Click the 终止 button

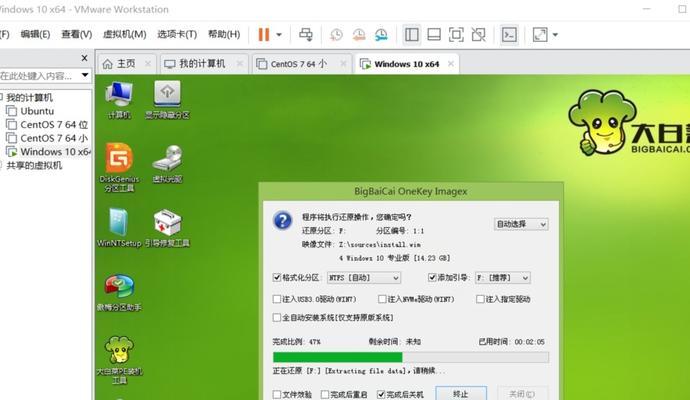(461, 394)
